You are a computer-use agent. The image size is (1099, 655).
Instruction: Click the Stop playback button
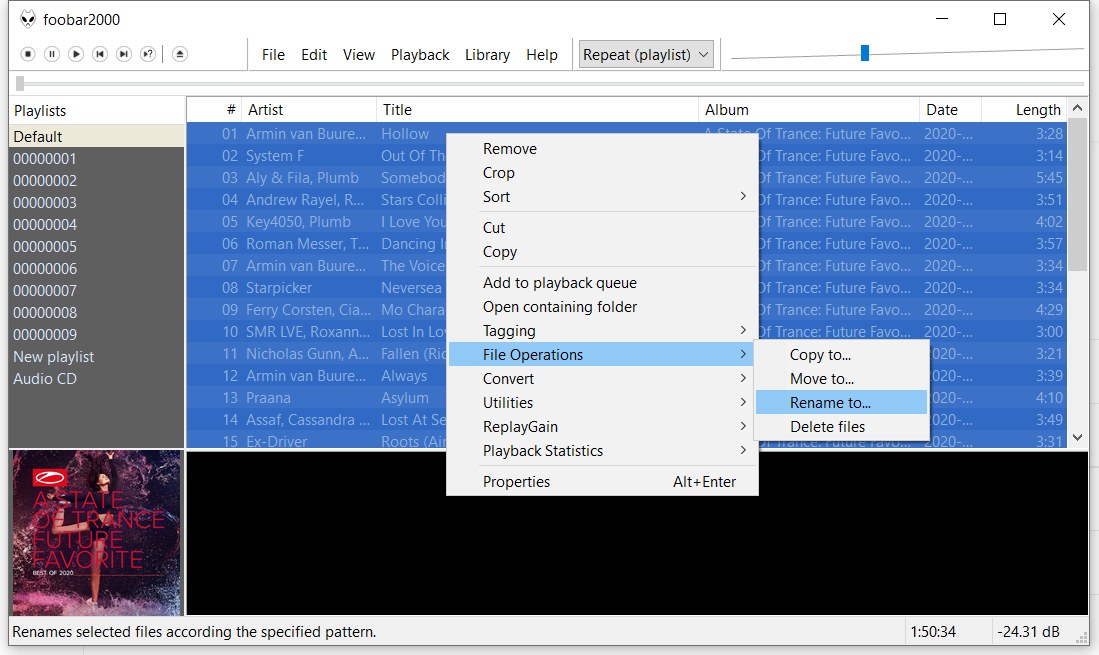coord(28,54)
